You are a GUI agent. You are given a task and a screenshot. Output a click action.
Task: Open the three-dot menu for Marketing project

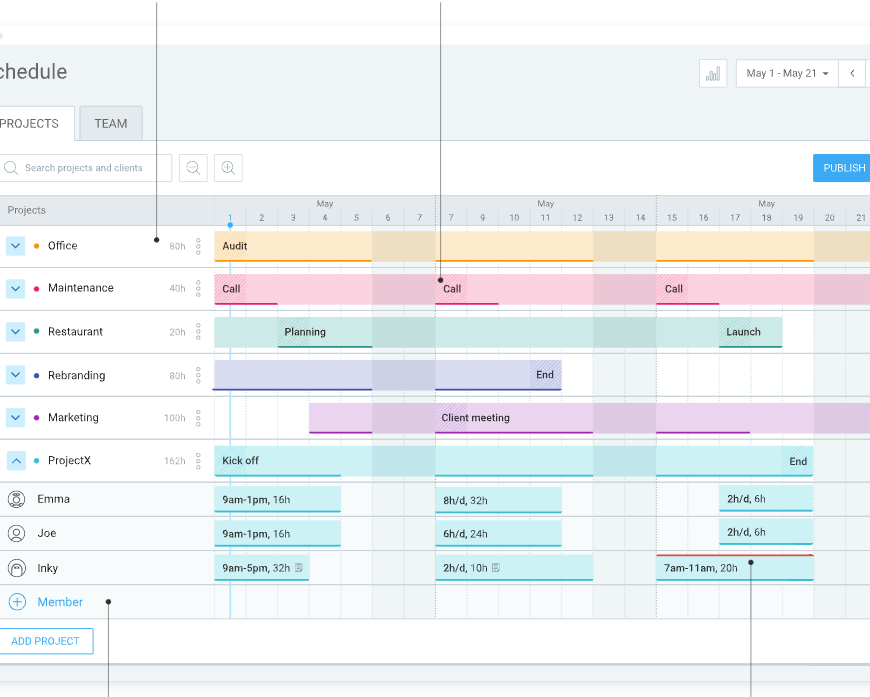(x=198, y=418)
